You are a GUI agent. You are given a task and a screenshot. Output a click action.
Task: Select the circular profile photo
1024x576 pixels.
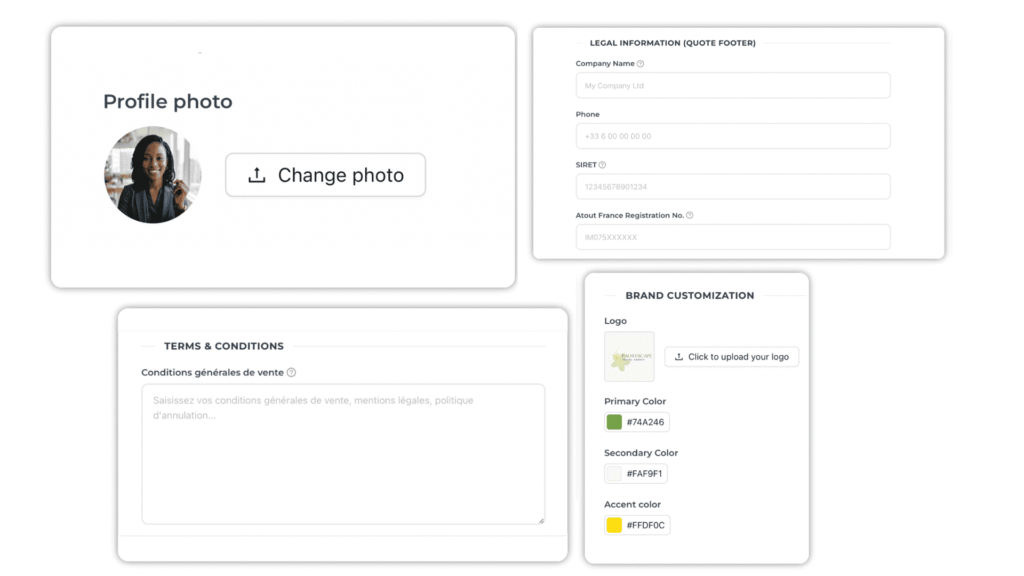[x=152, y=175]
